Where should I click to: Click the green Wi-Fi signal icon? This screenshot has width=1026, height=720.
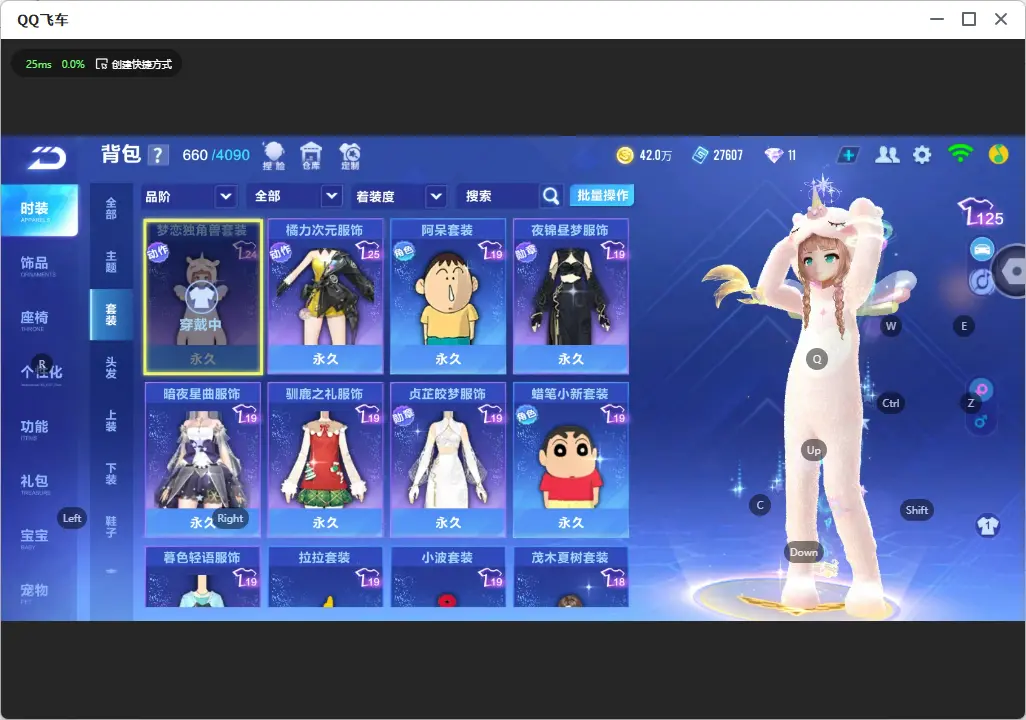[x=960, y=154]
